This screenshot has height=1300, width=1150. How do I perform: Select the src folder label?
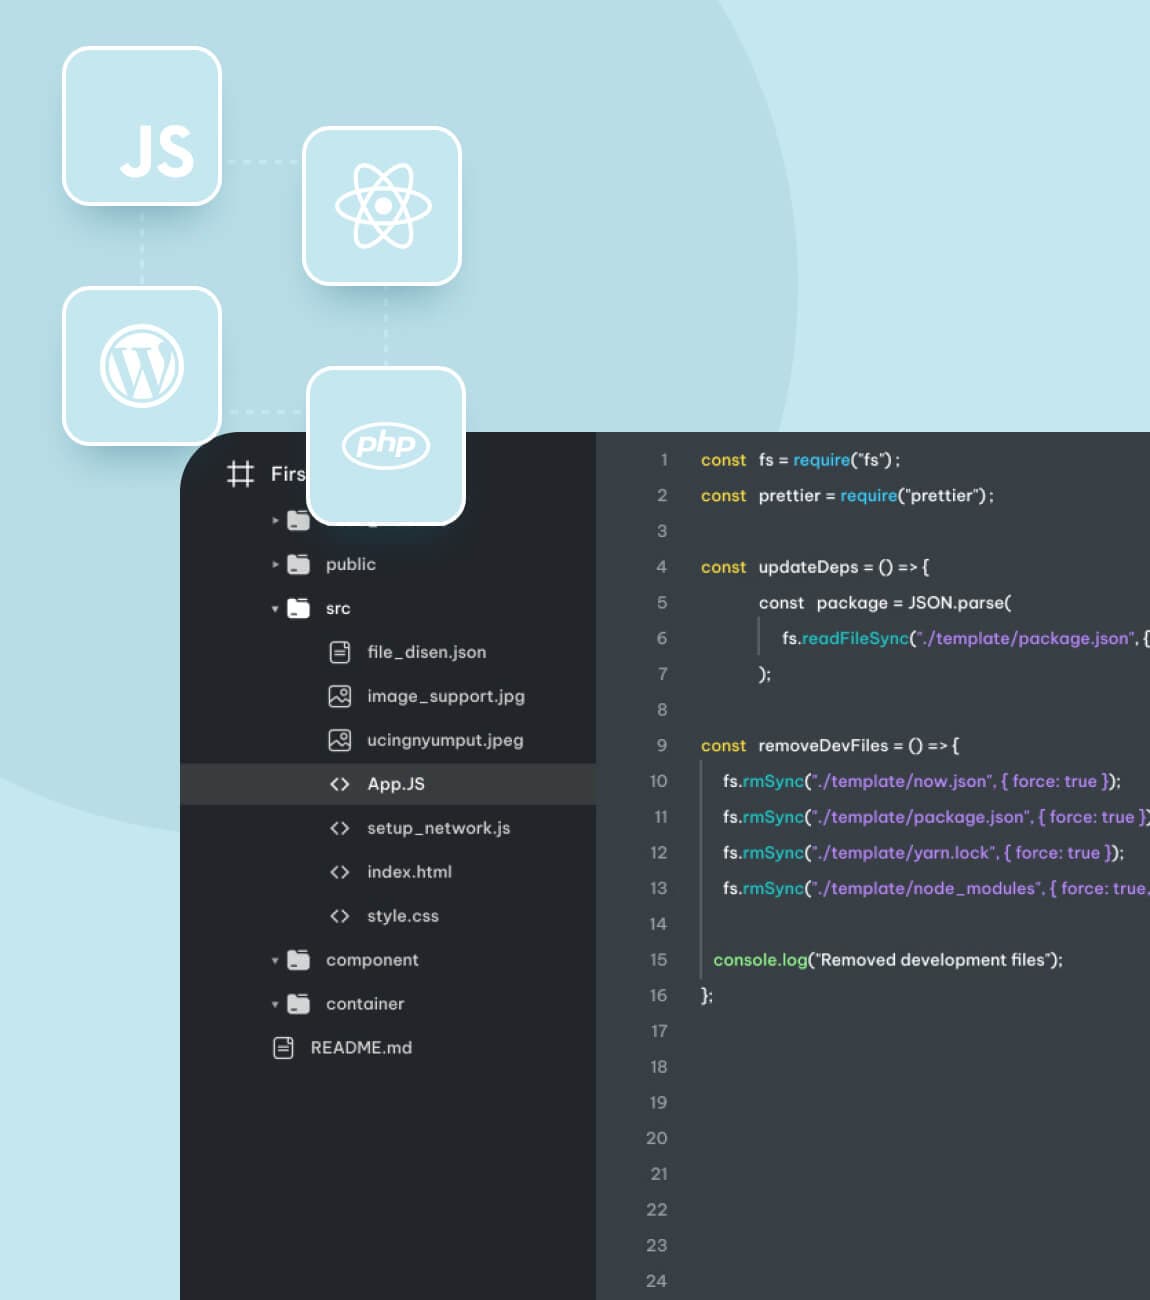pyautogui.click(x=338, y=608)
